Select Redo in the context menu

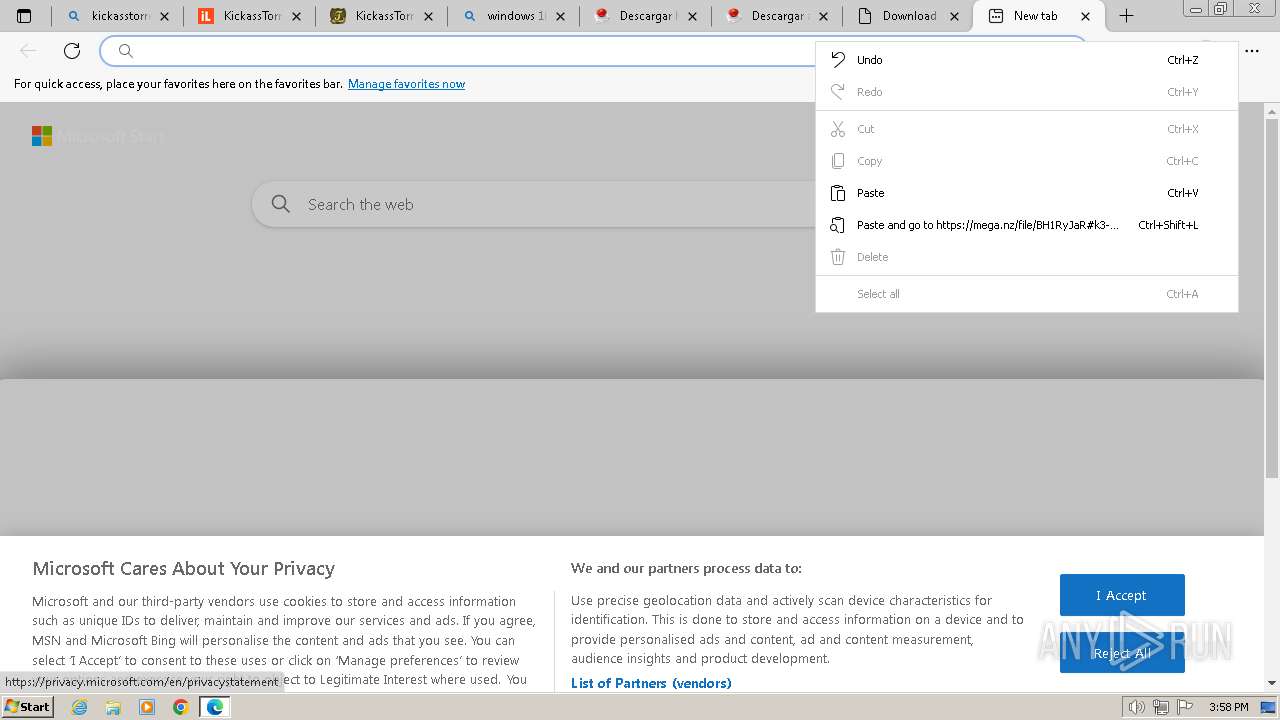point(1027,92)
